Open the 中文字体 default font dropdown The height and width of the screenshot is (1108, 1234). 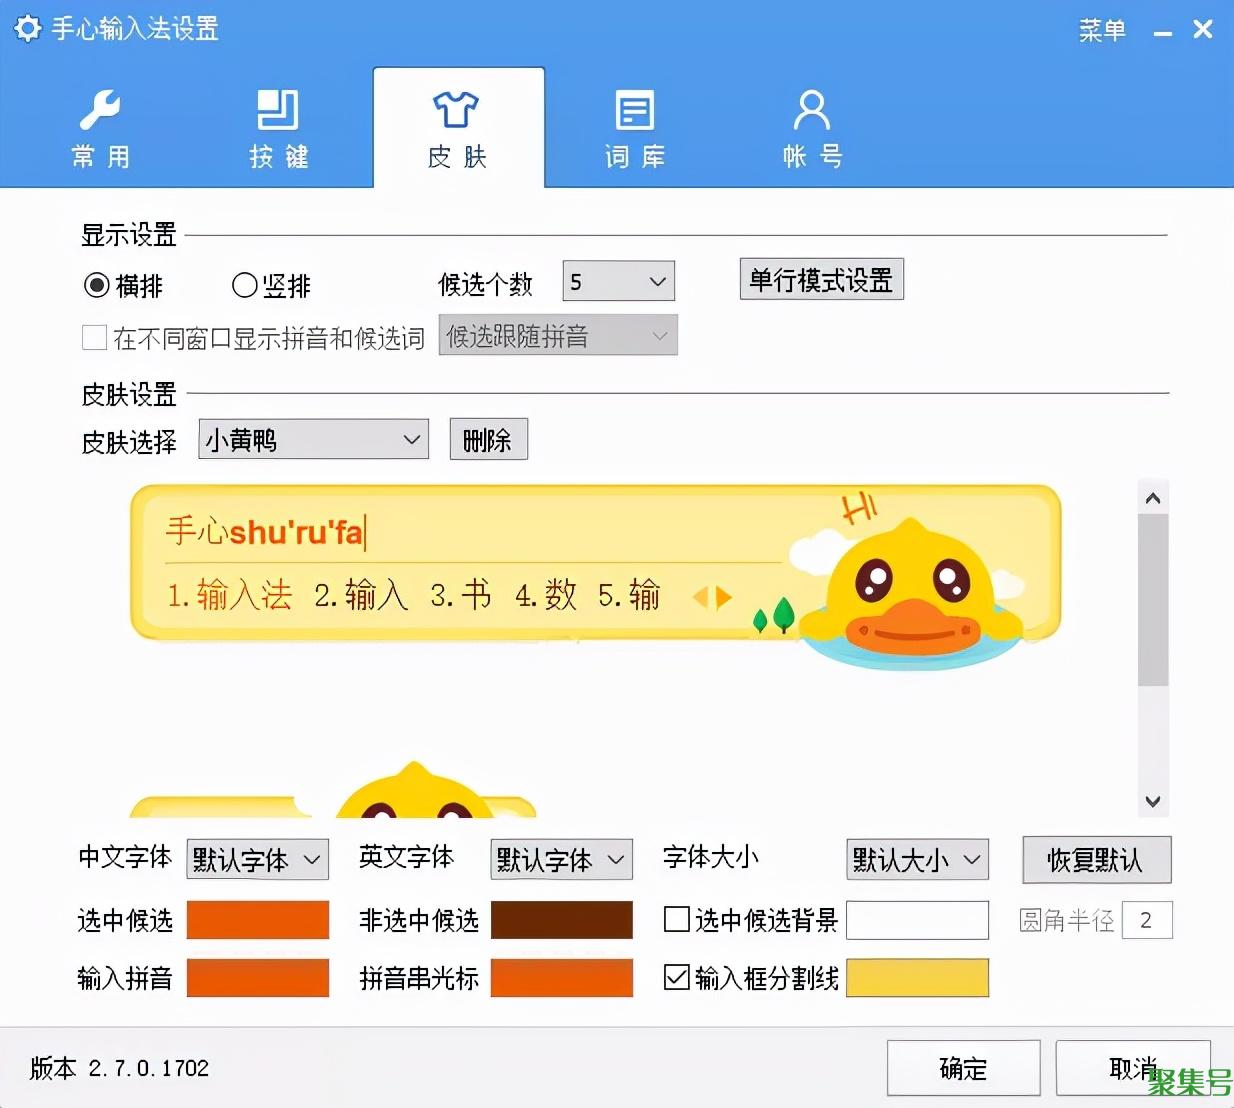tap(257, 859)
